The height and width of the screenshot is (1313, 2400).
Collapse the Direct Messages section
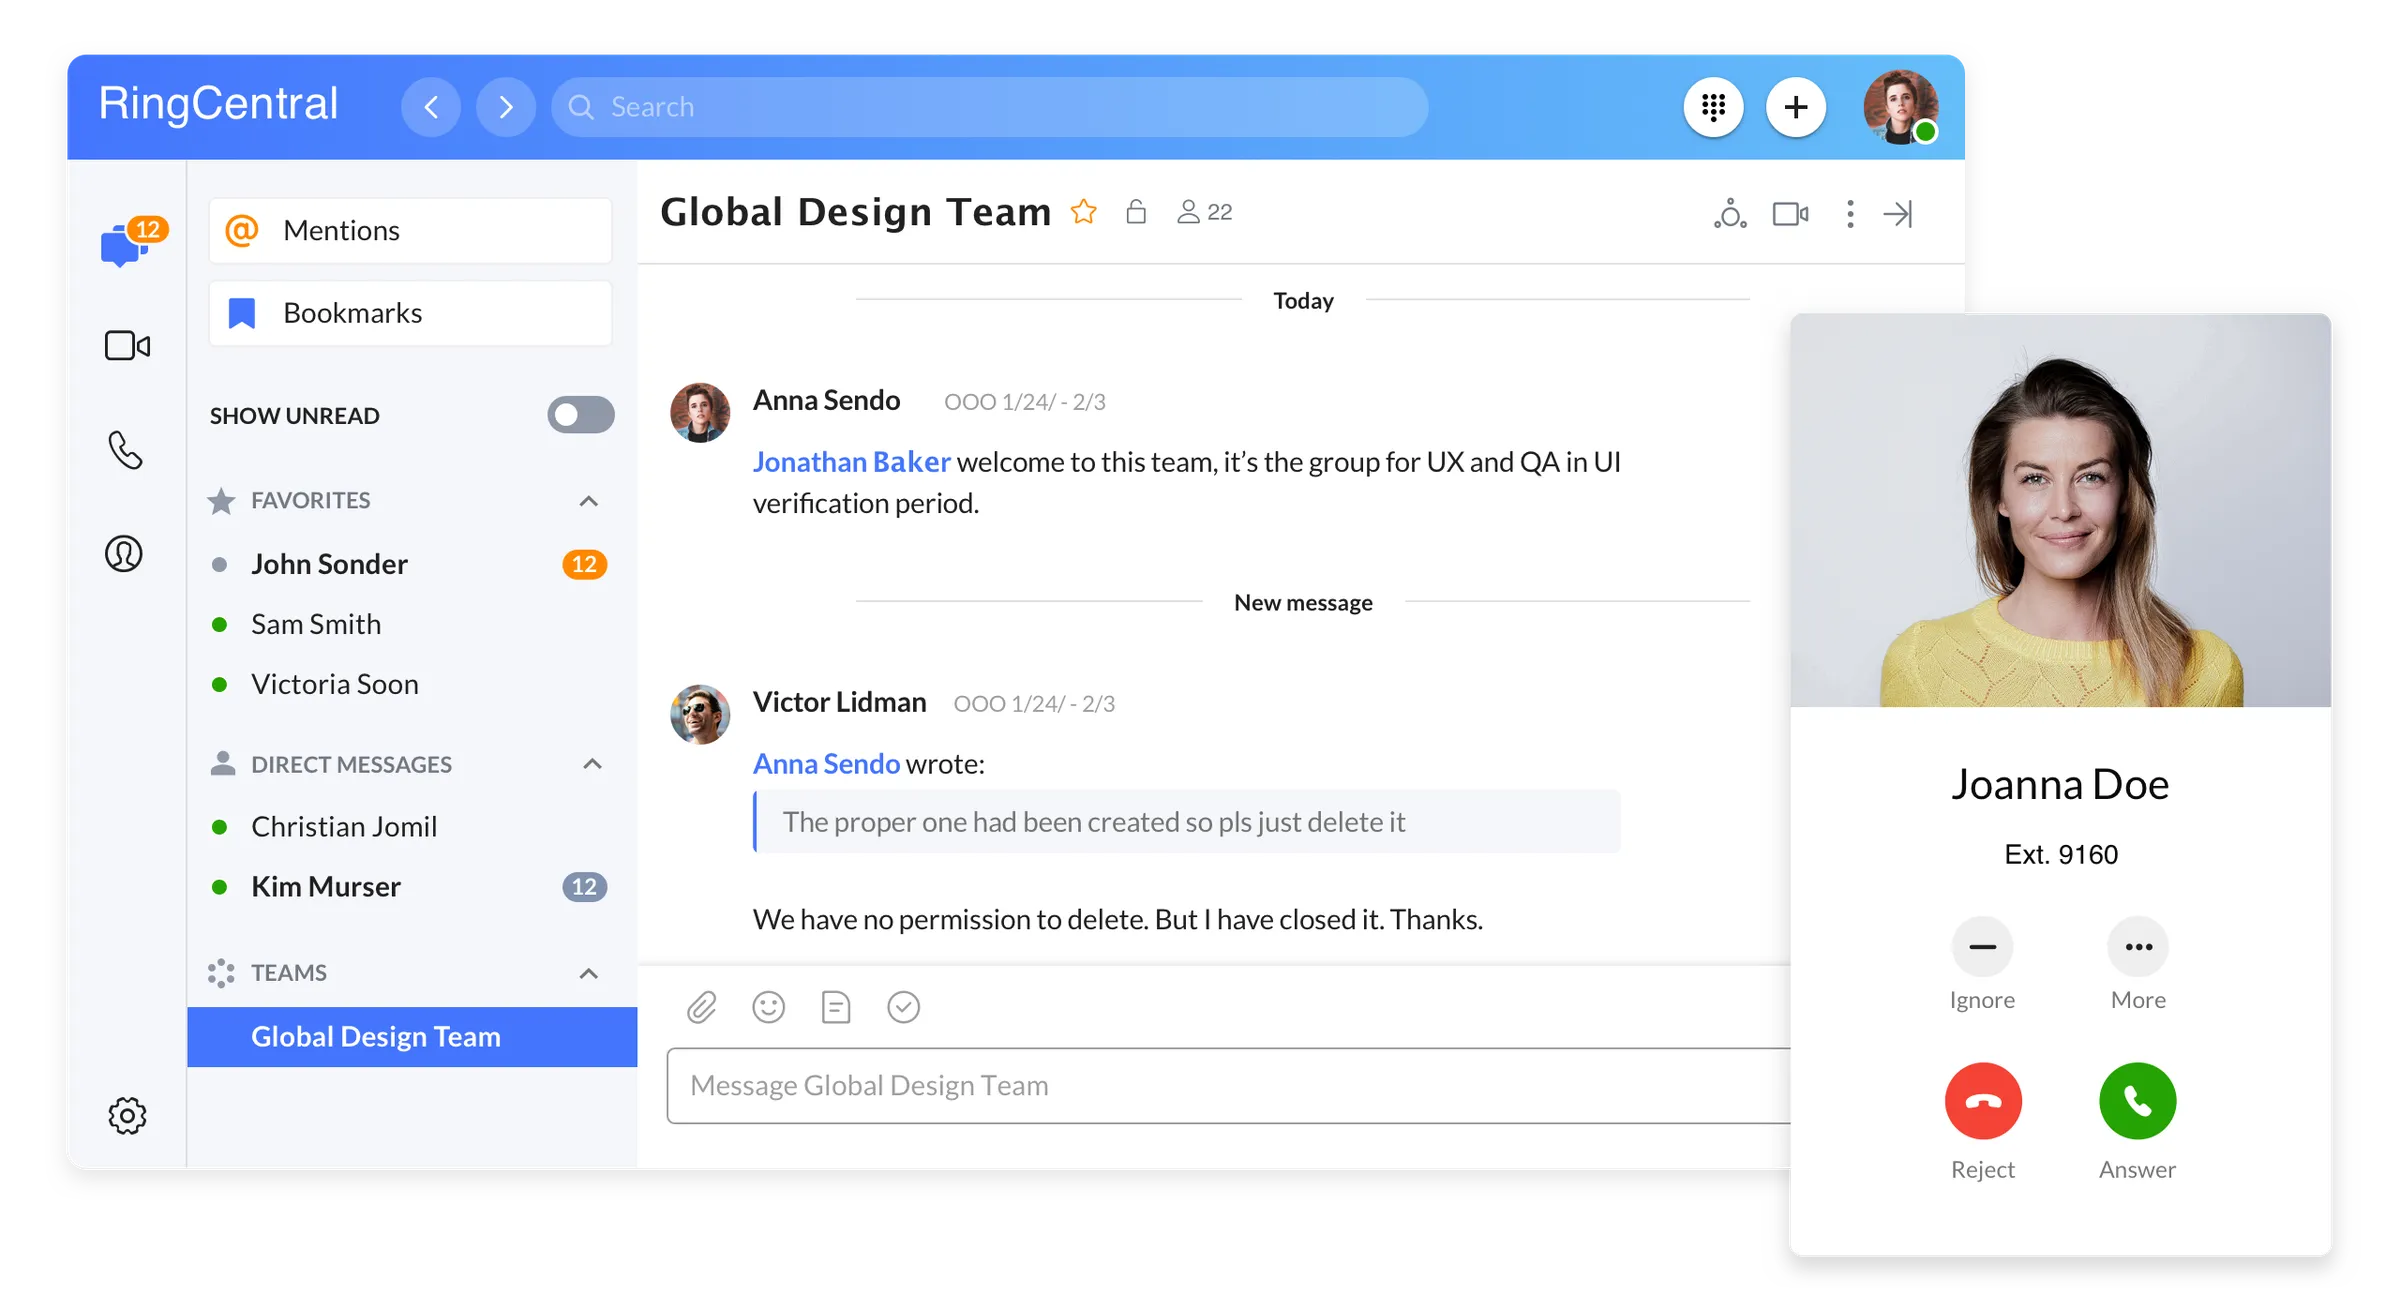tap(592, 764)
